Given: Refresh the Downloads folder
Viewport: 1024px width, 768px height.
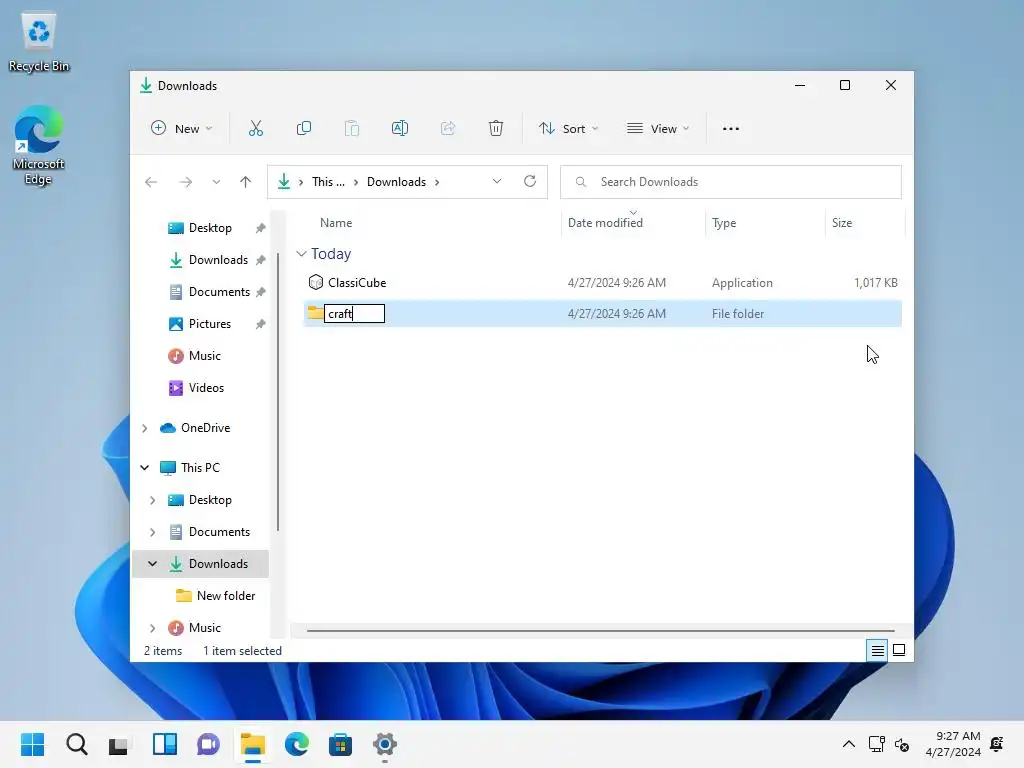Looking at the screenshot, I should pos(530,182).
